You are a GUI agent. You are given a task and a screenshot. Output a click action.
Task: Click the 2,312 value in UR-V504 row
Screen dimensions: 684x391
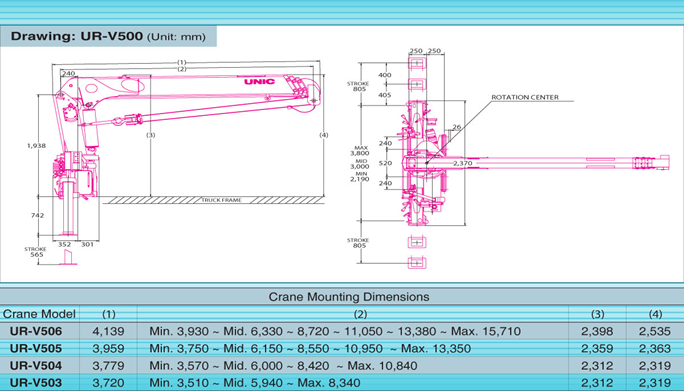click(x=597, y=366)
